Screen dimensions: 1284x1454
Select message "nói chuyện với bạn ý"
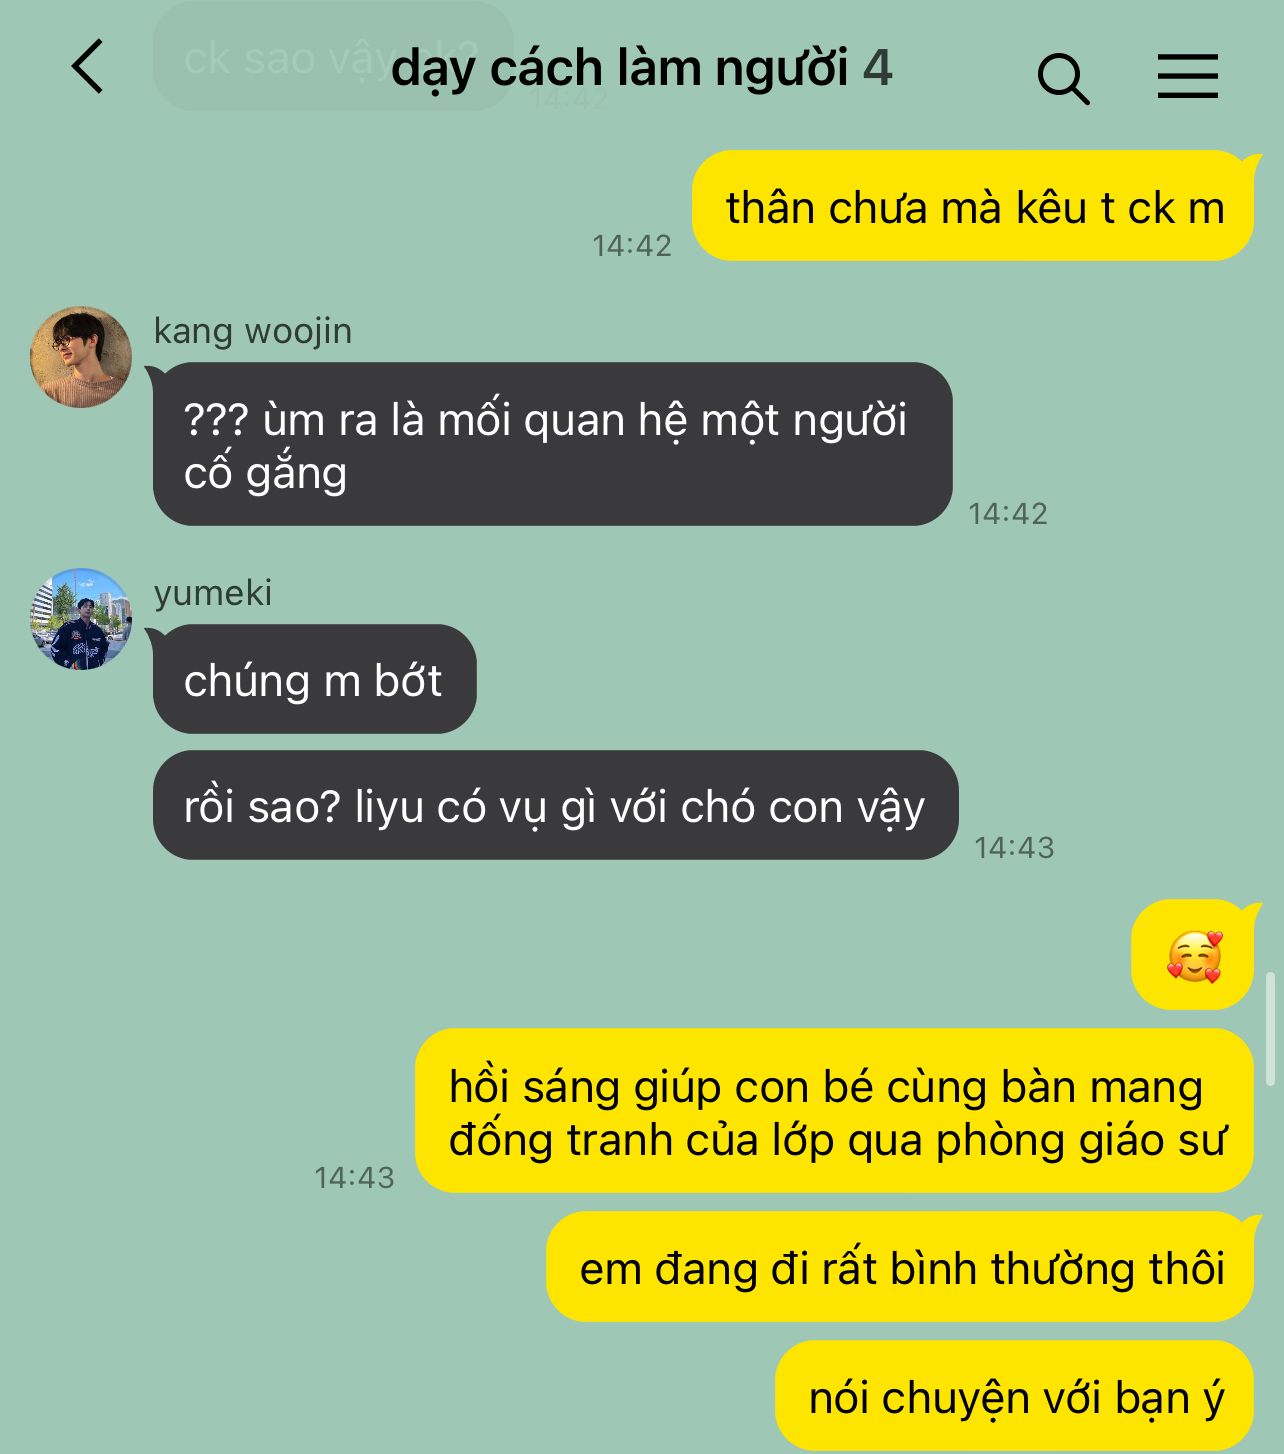1014,1396
